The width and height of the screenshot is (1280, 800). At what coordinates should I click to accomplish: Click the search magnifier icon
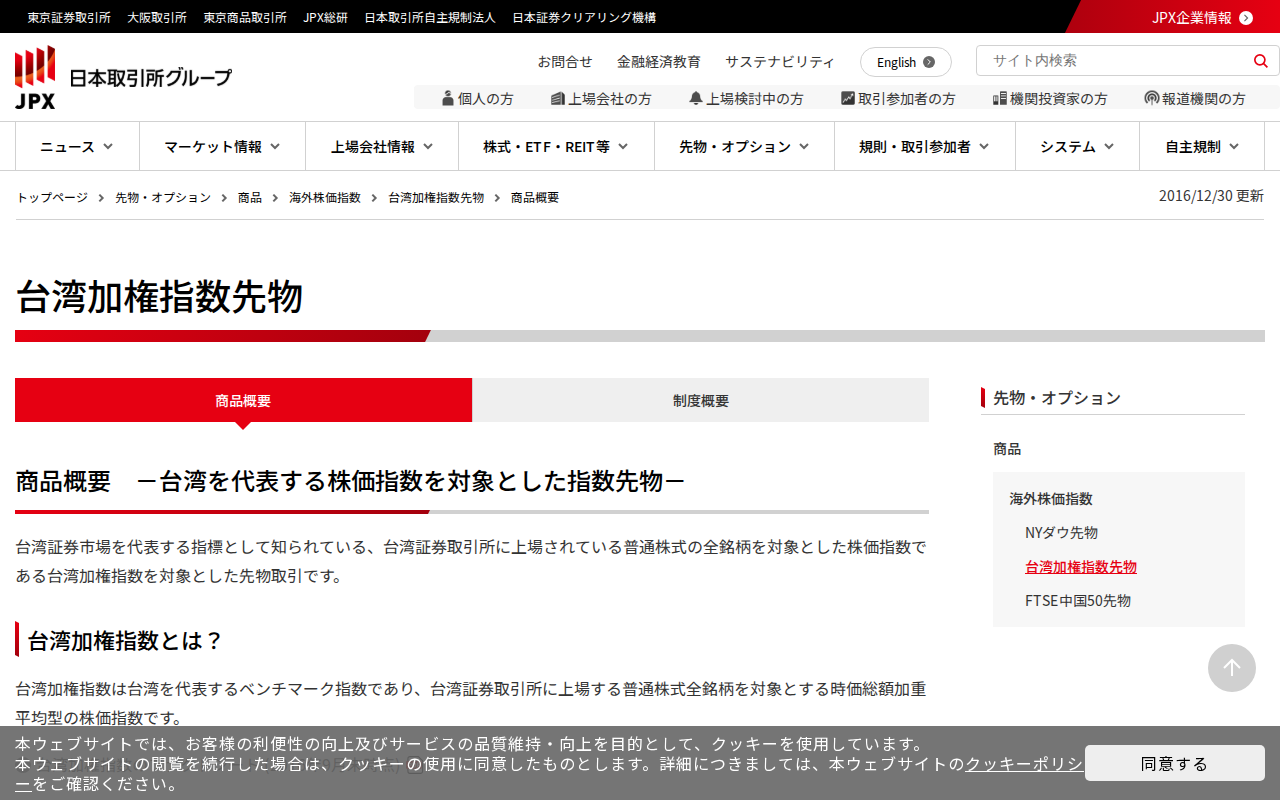1260,61
